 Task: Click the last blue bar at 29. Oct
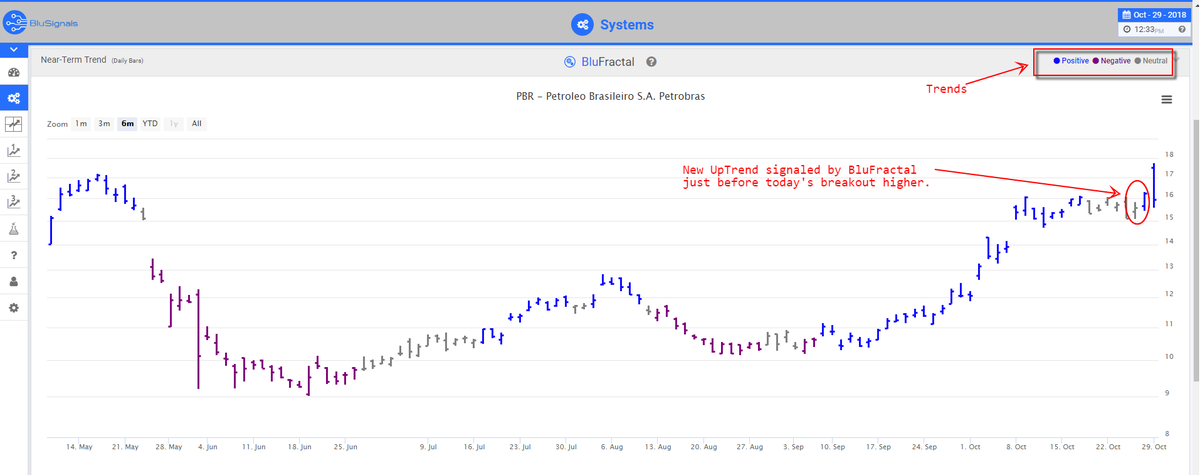click(x=1154, y=185)
